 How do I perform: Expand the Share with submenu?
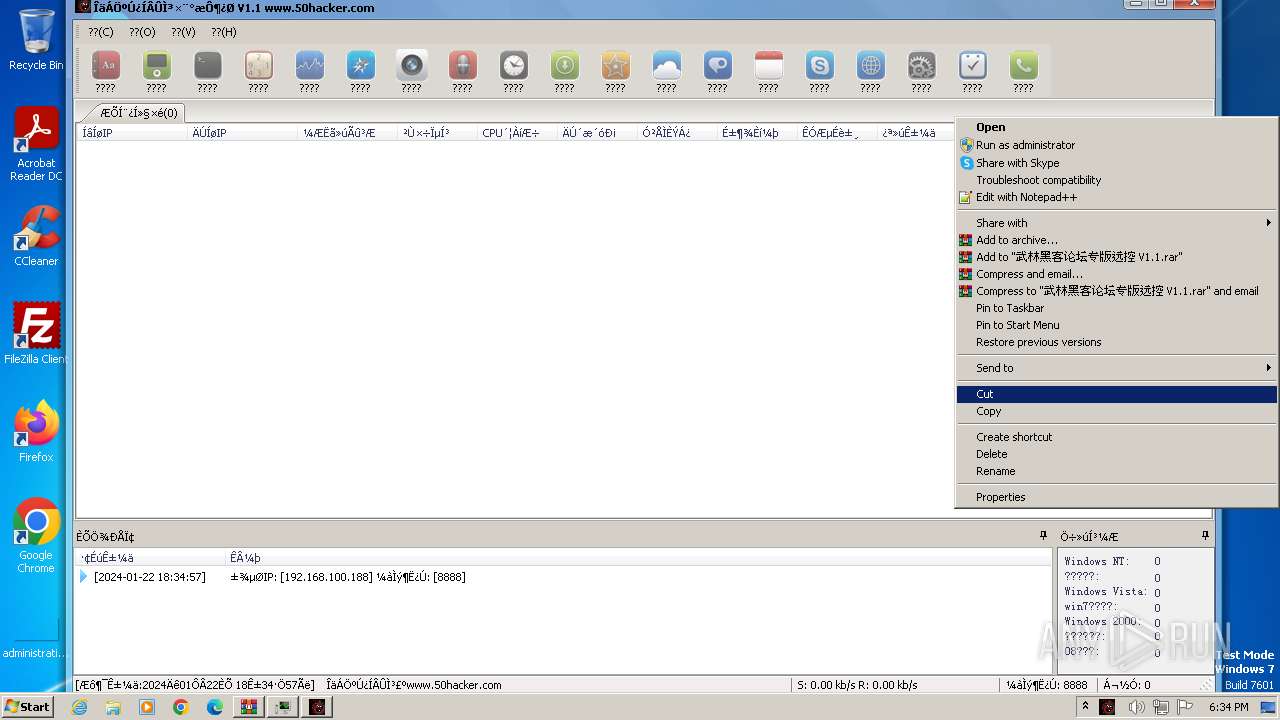tap(1116, 223)
